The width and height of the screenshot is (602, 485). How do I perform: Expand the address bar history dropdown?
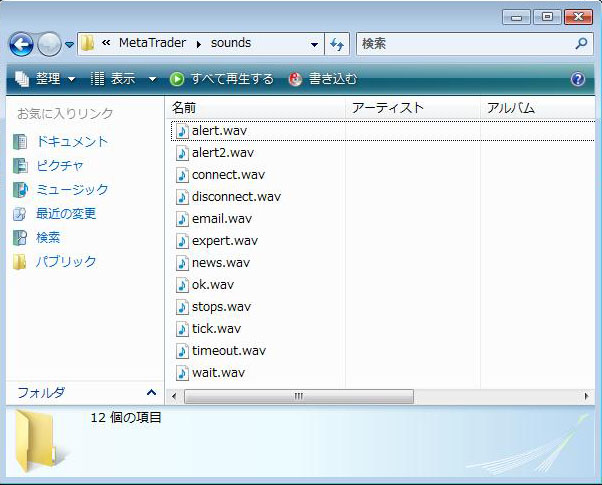tap(314, 44)
